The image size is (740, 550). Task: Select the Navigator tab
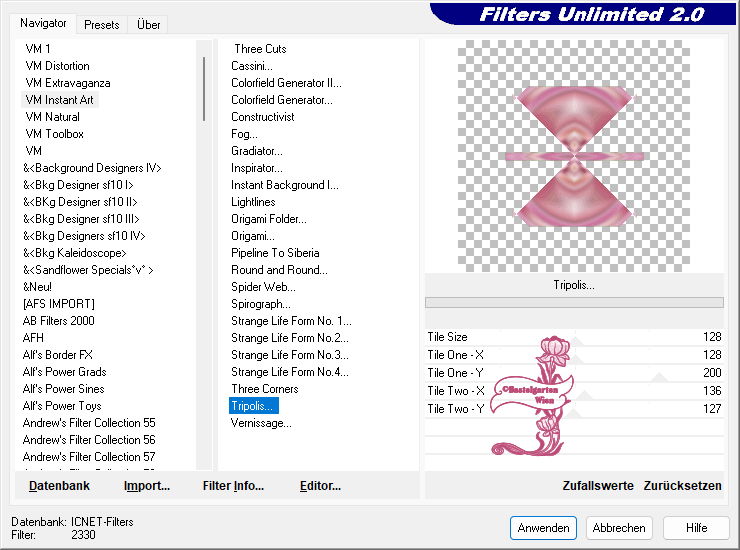[x=44, y=24]
